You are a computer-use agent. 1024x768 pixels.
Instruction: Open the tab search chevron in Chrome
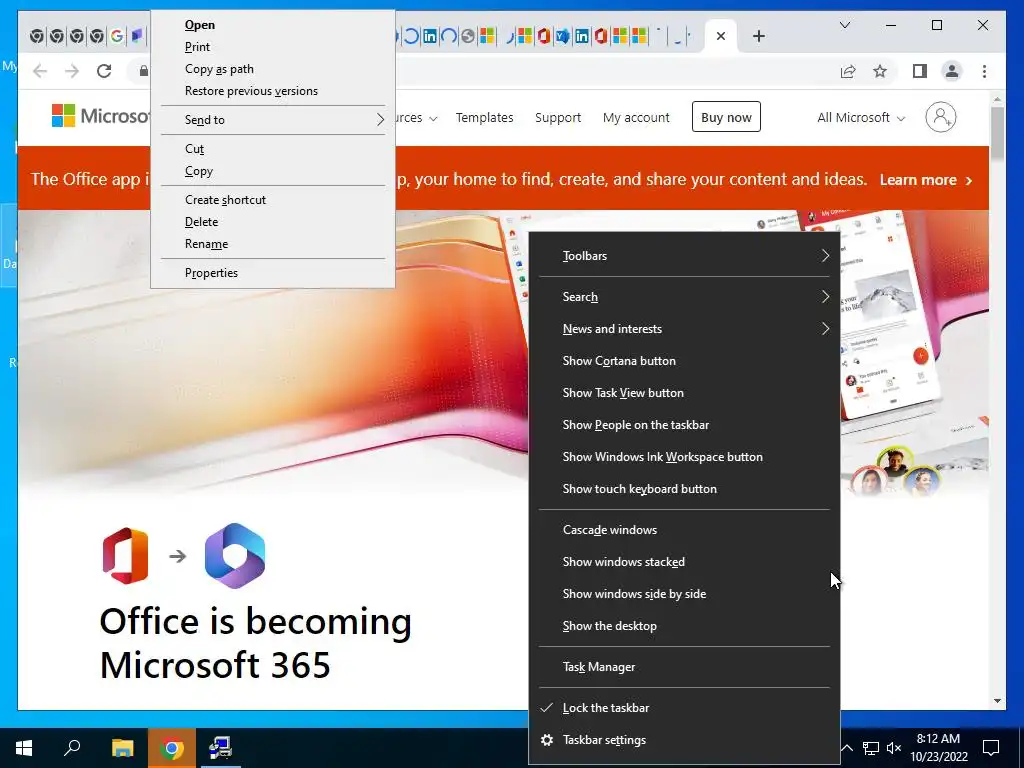tap(844, 25)
